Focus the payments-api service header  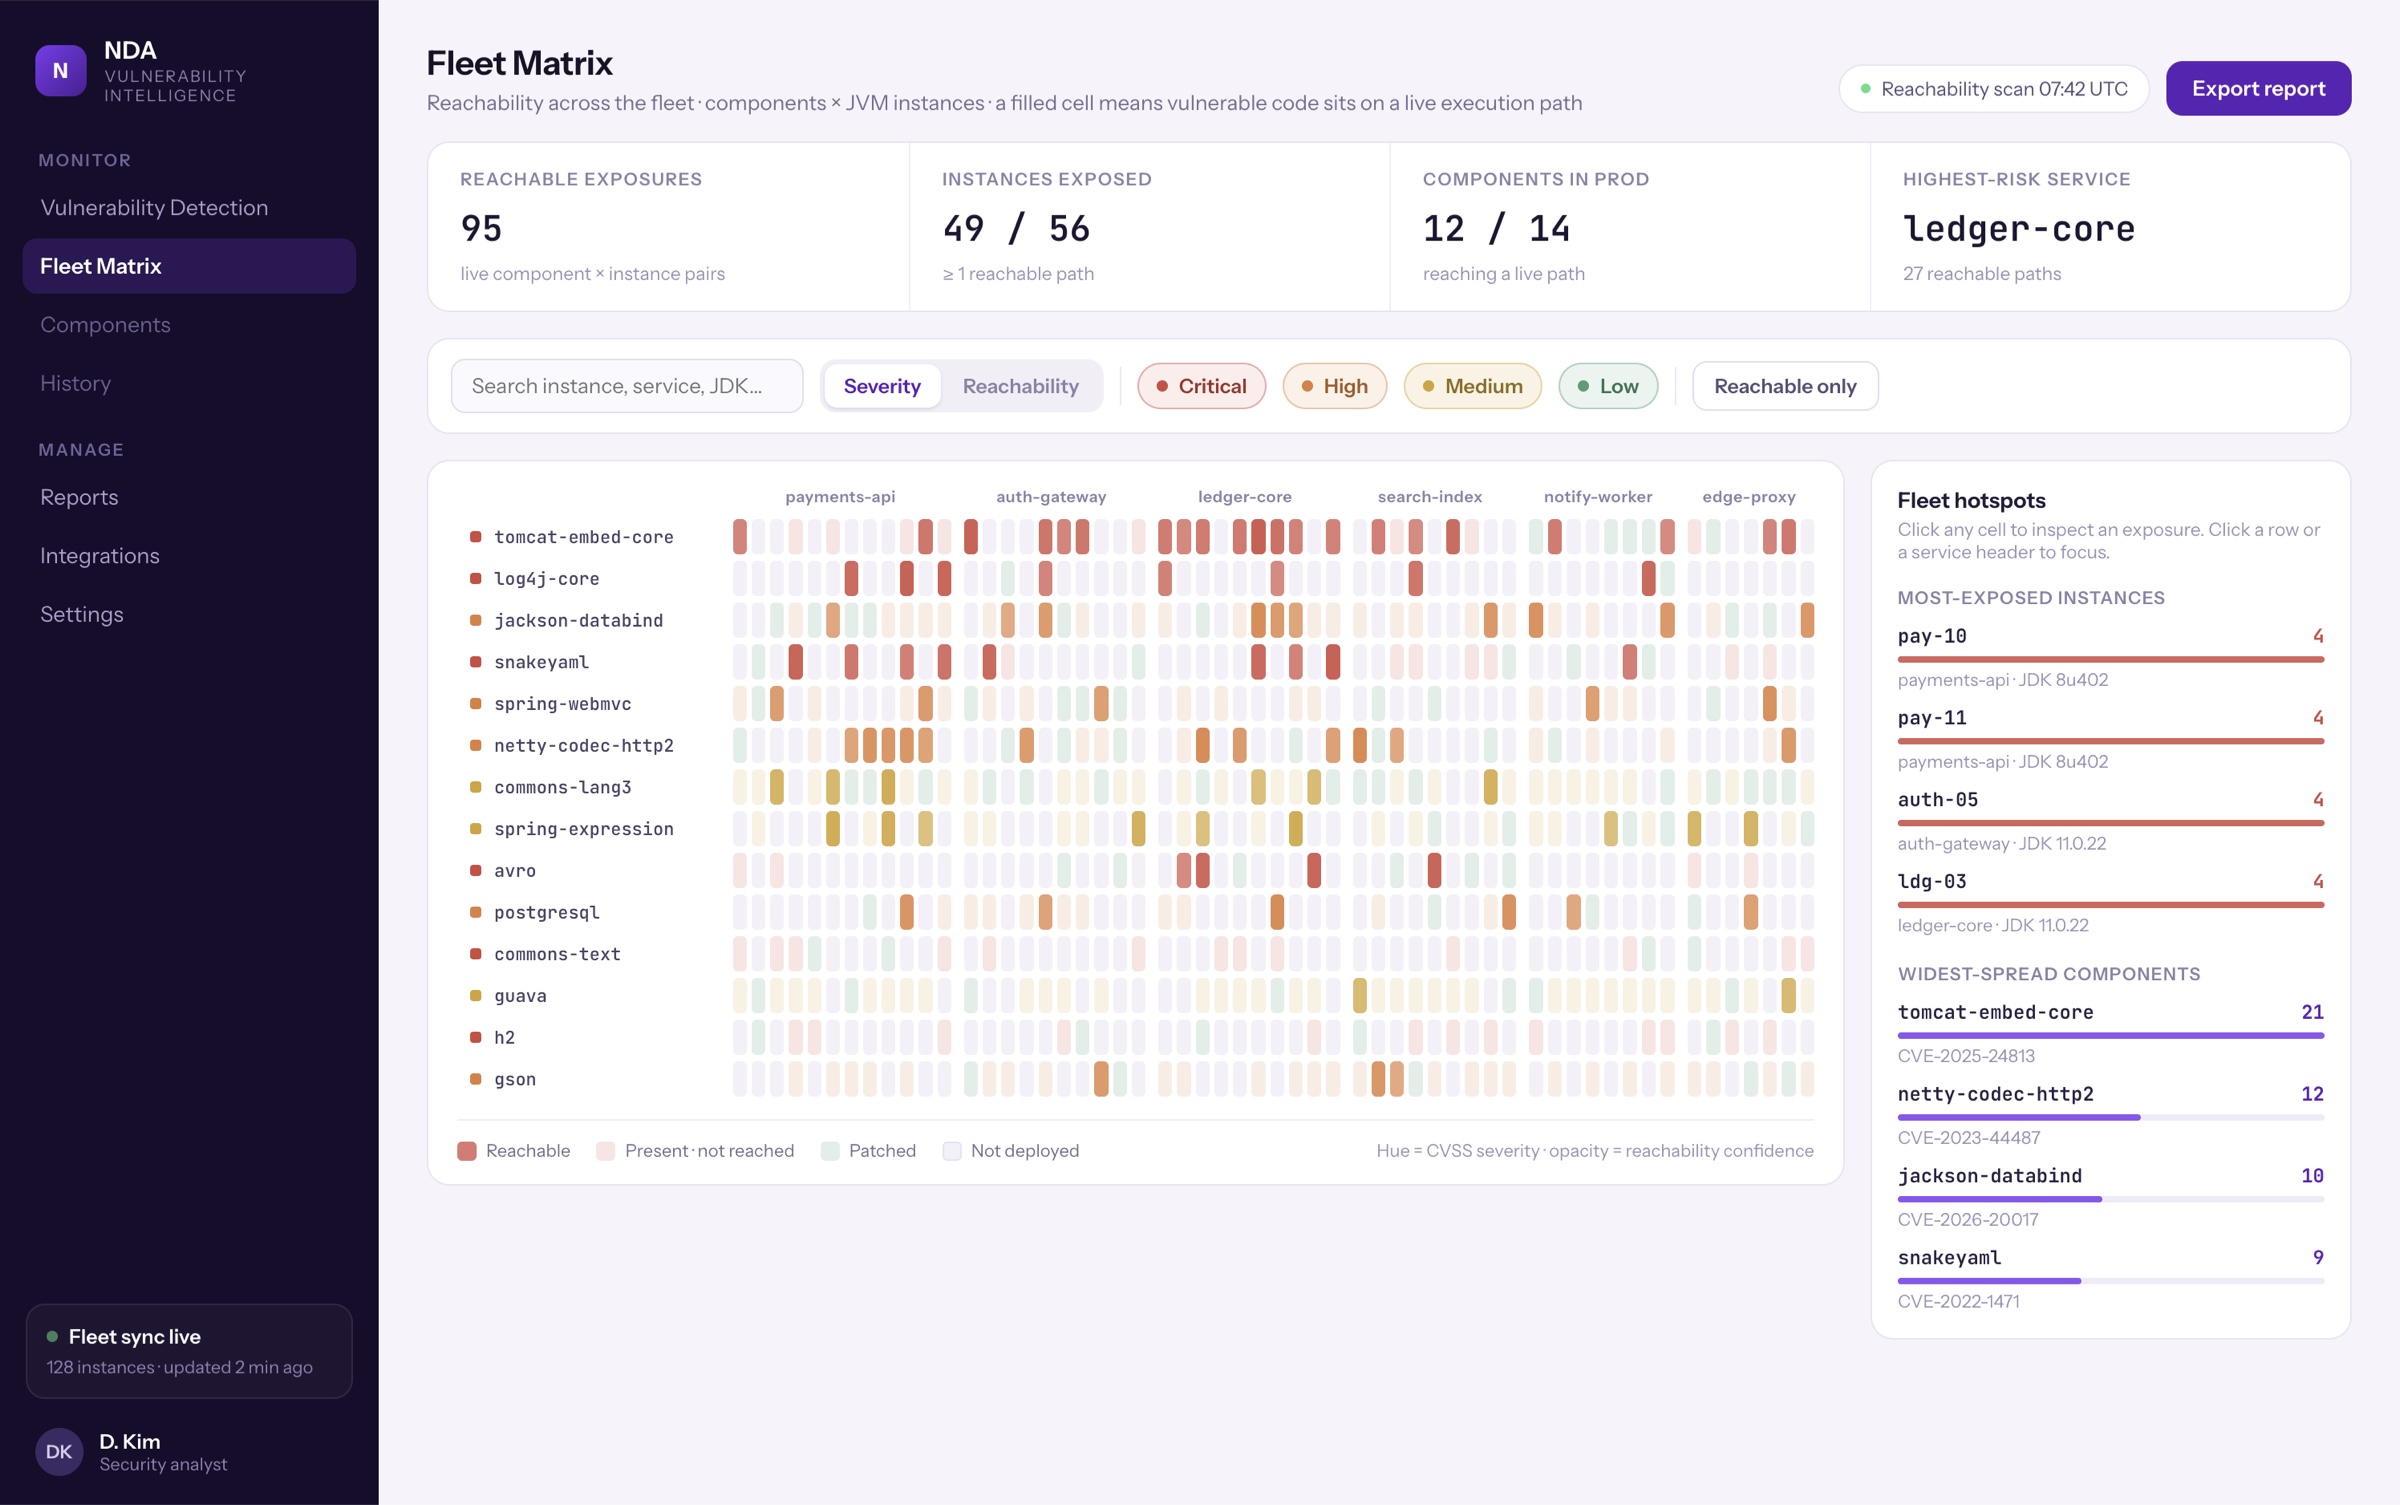pos(840,496)
